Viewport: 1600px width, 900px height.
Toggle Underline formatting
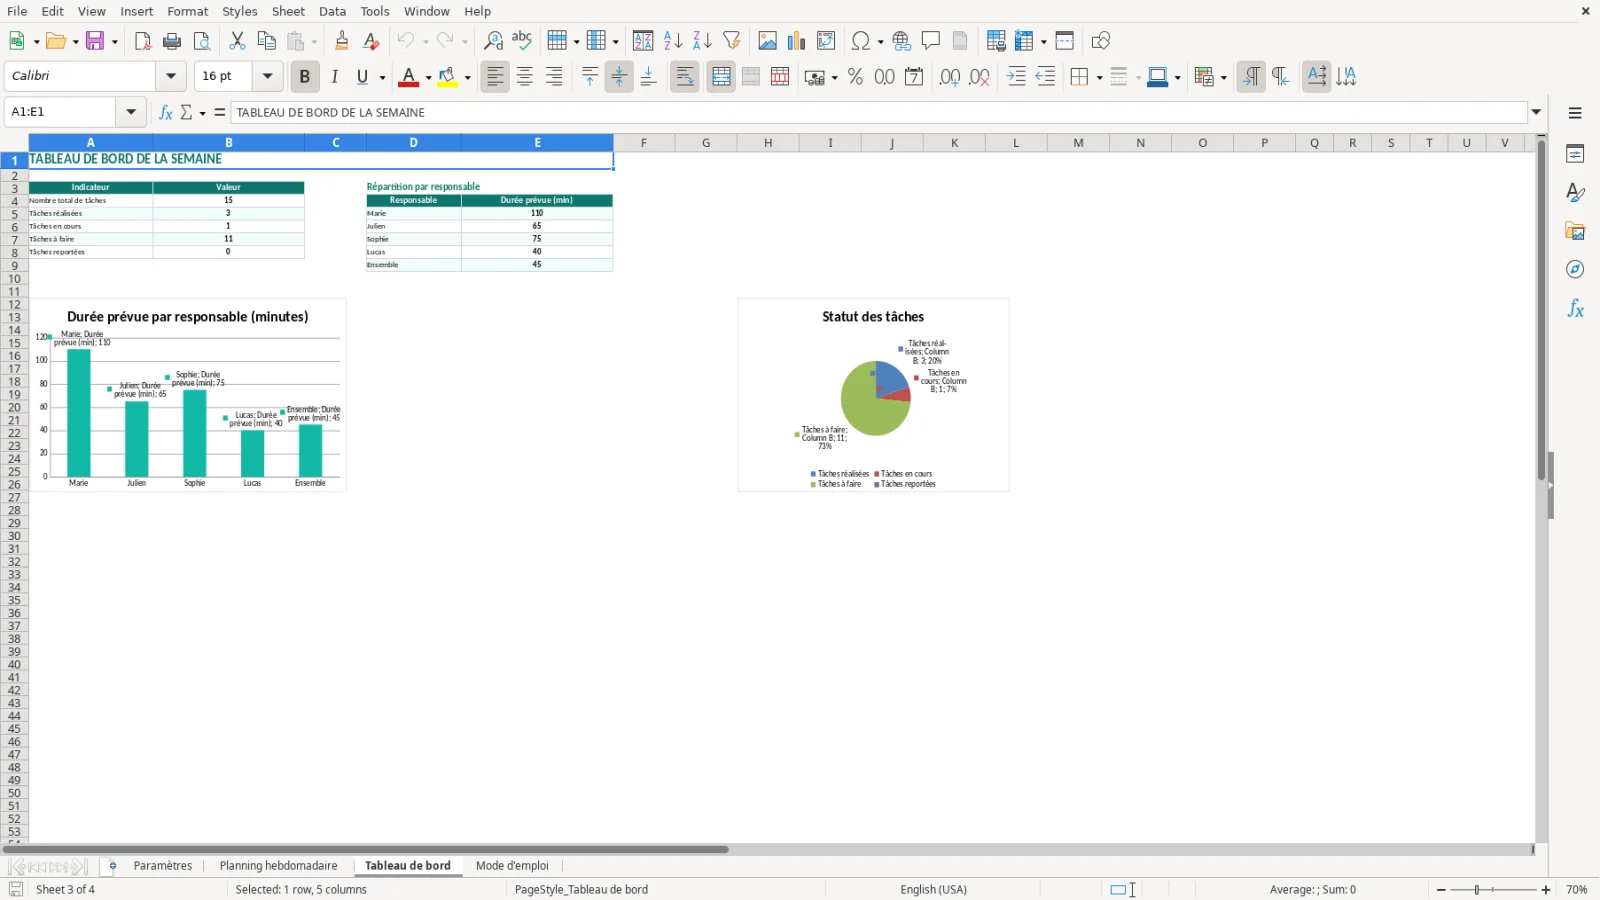[363, 77]
